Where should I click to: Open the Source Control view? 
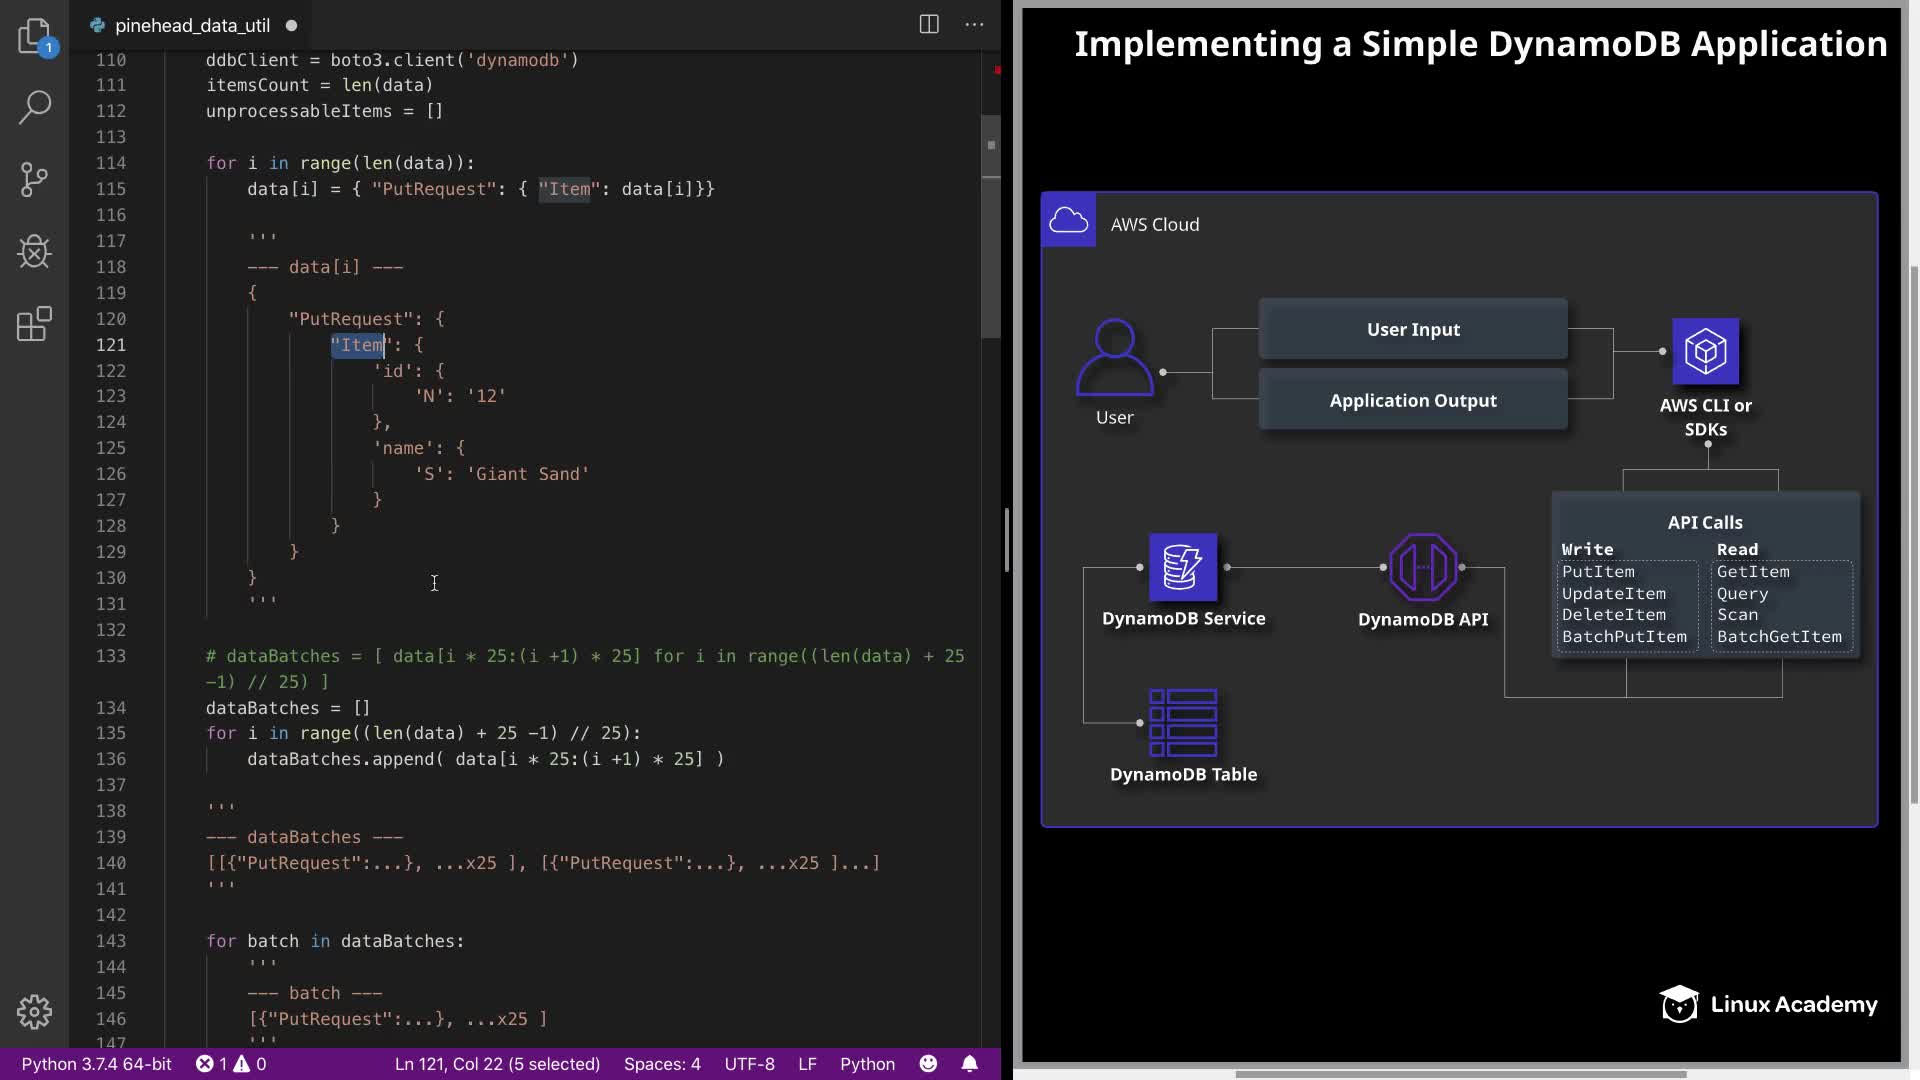35,180
